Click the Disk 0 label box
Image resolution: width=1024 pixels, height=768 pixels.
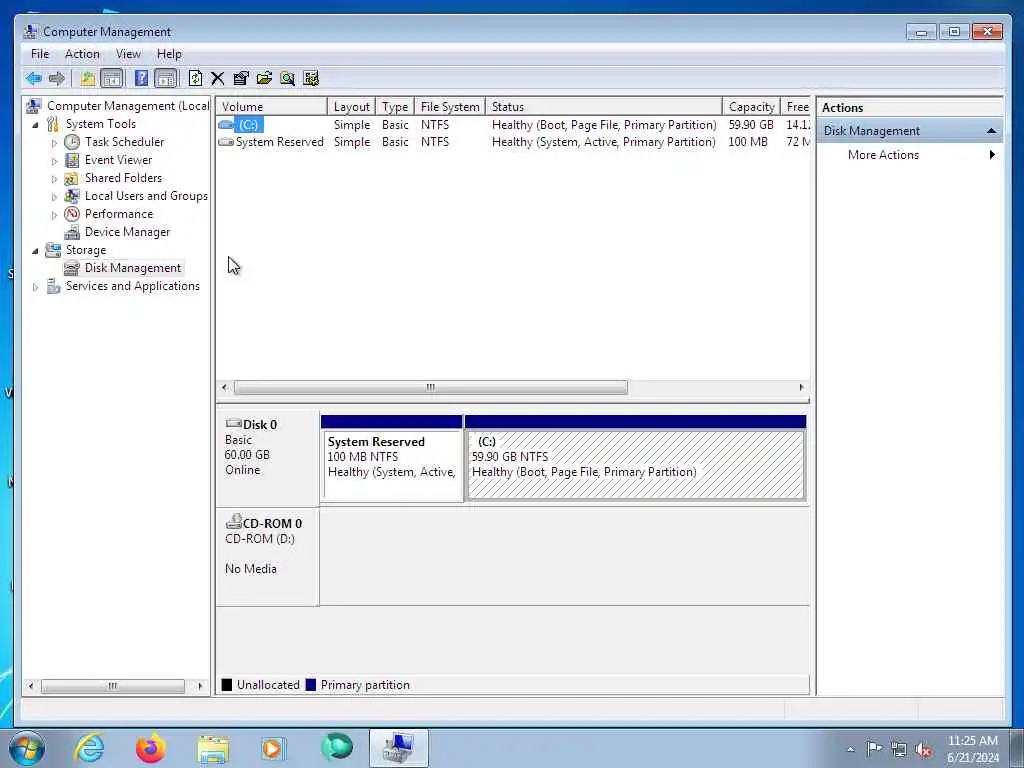click(x=268, y=457)
